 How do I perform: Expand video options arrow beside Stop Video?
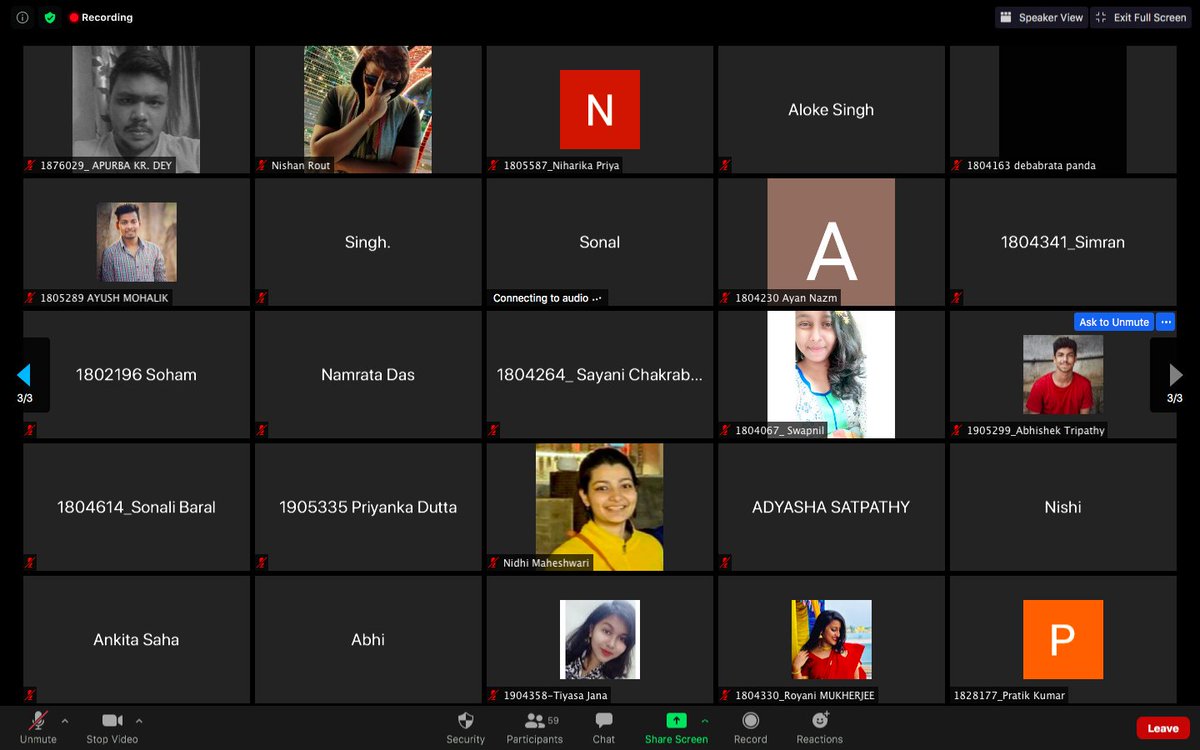click(139, 720)
